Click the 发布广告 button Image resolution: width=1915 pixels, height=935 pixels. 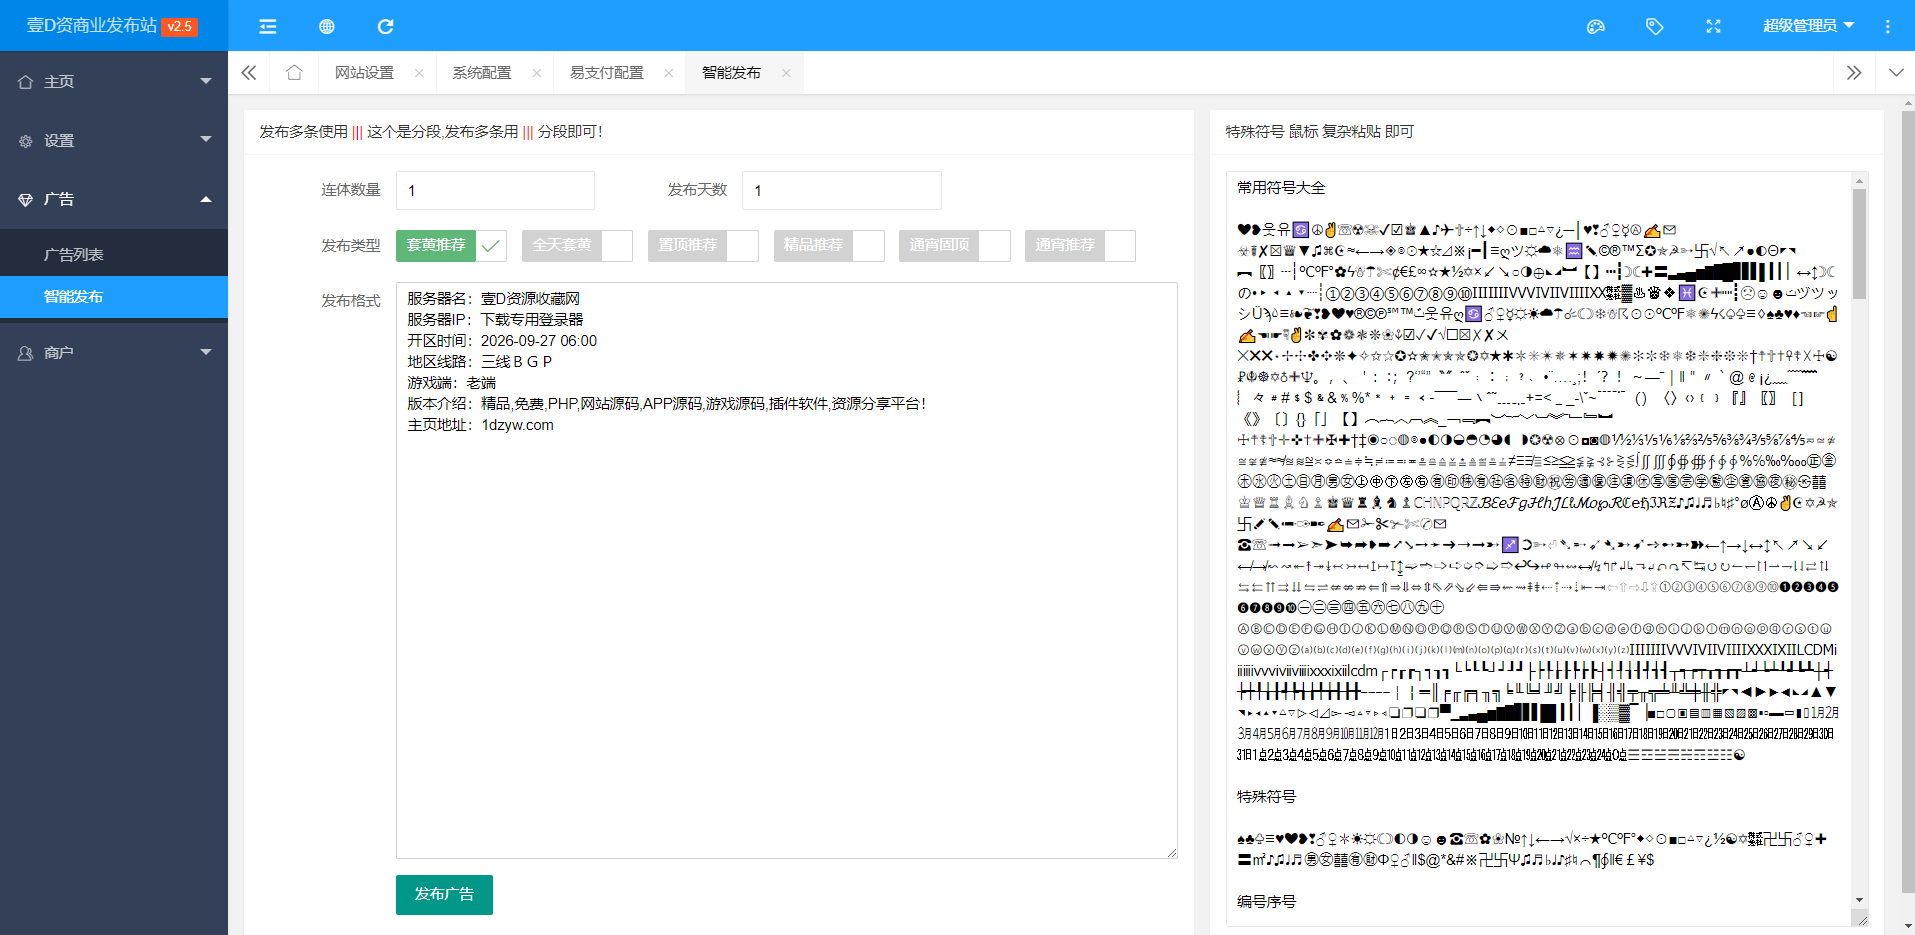click(444, 894)
